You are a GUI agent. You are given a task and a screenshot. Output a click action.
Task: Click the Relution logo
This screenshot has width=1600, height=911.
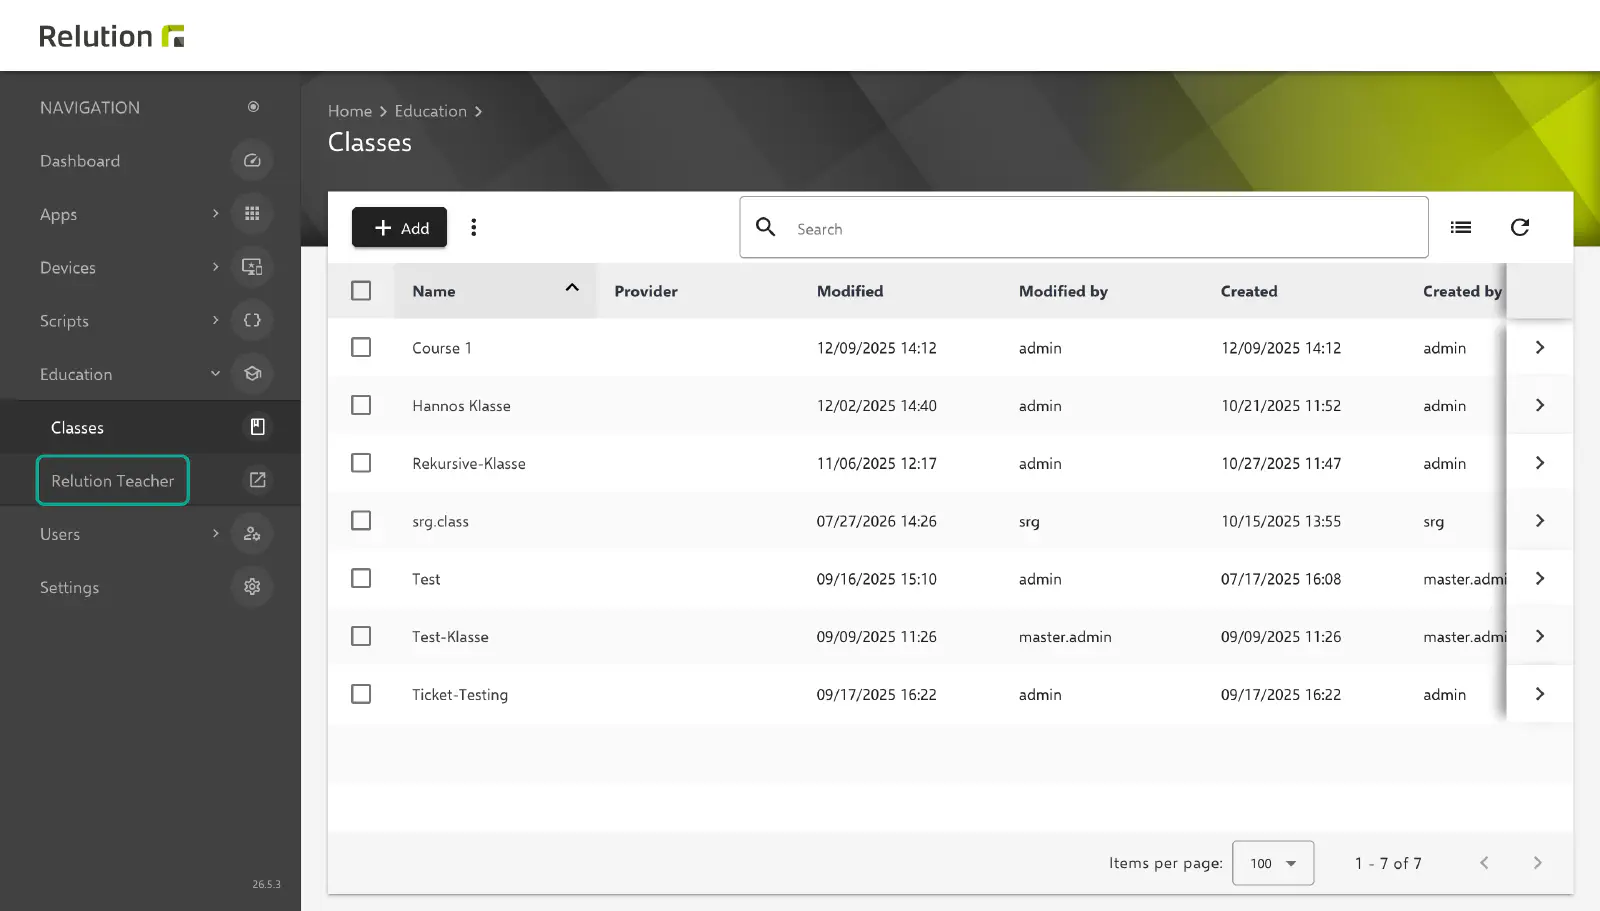pos(112,36)
